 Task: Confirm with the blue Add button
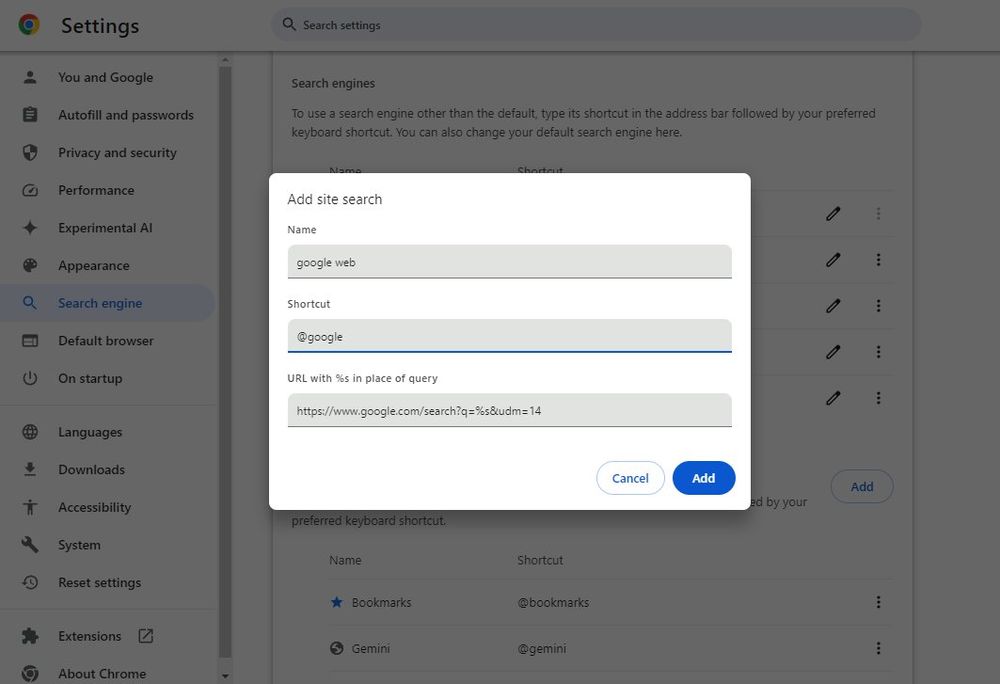click(703, 478)
